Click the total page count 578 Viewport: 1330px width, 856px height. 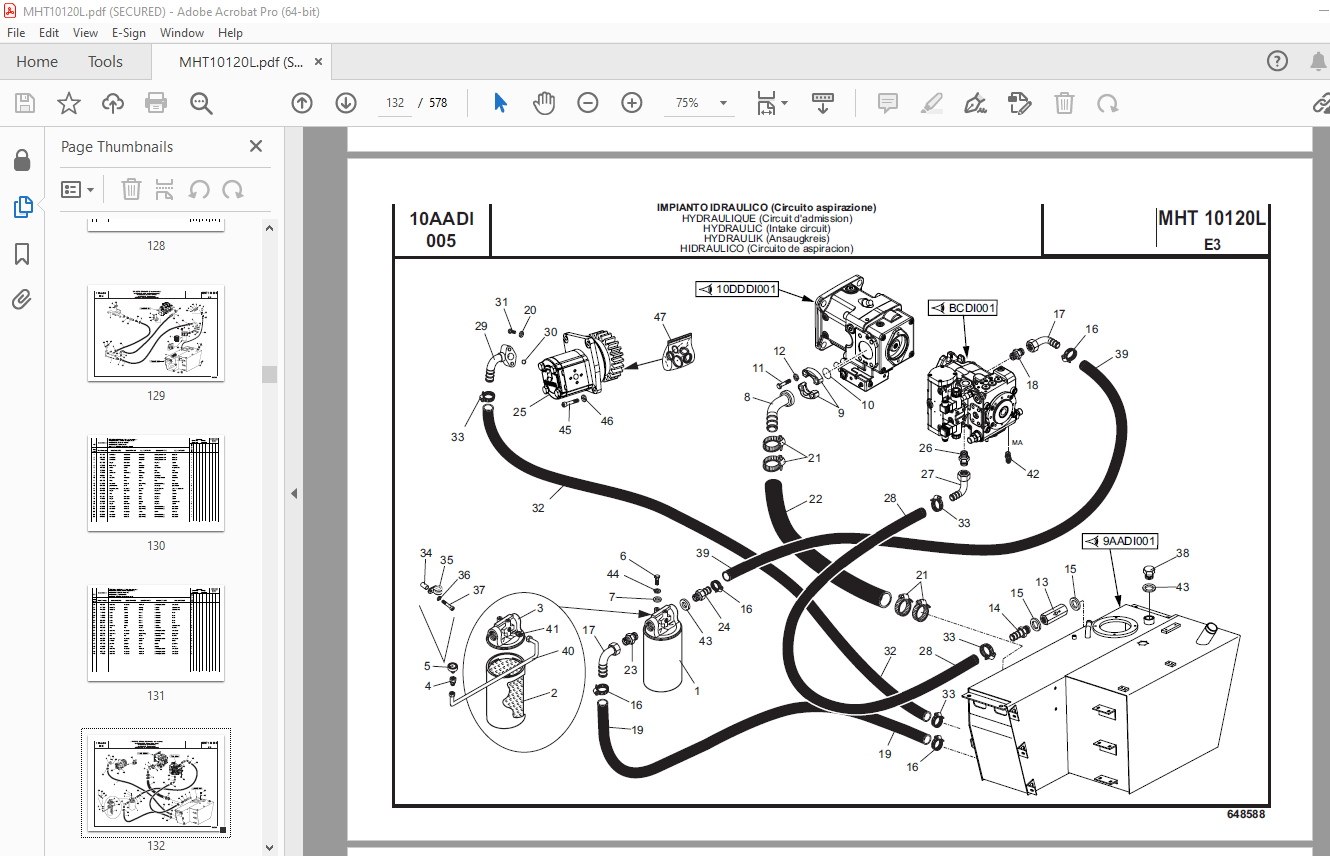438,103
